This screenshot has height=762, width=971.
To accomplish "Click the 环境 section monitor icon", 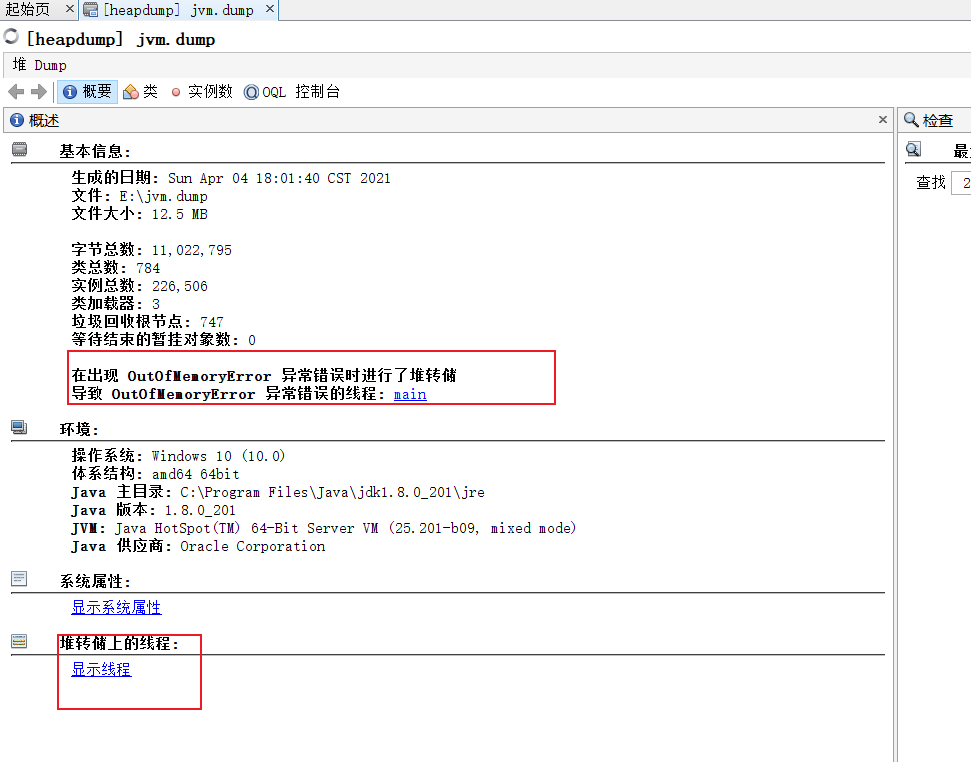I will (19, 427).
